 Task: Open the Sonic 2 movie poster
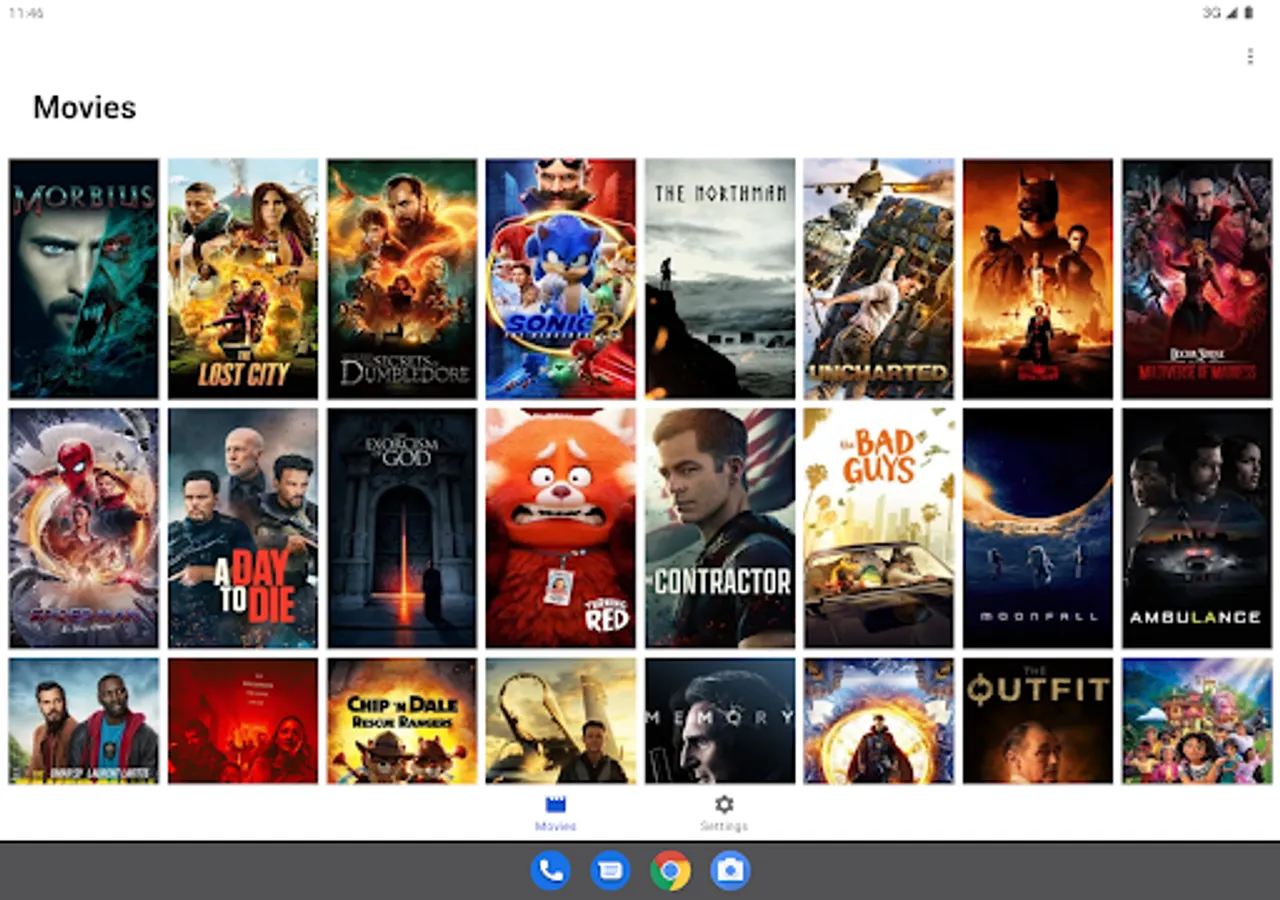tap(561, 279)
